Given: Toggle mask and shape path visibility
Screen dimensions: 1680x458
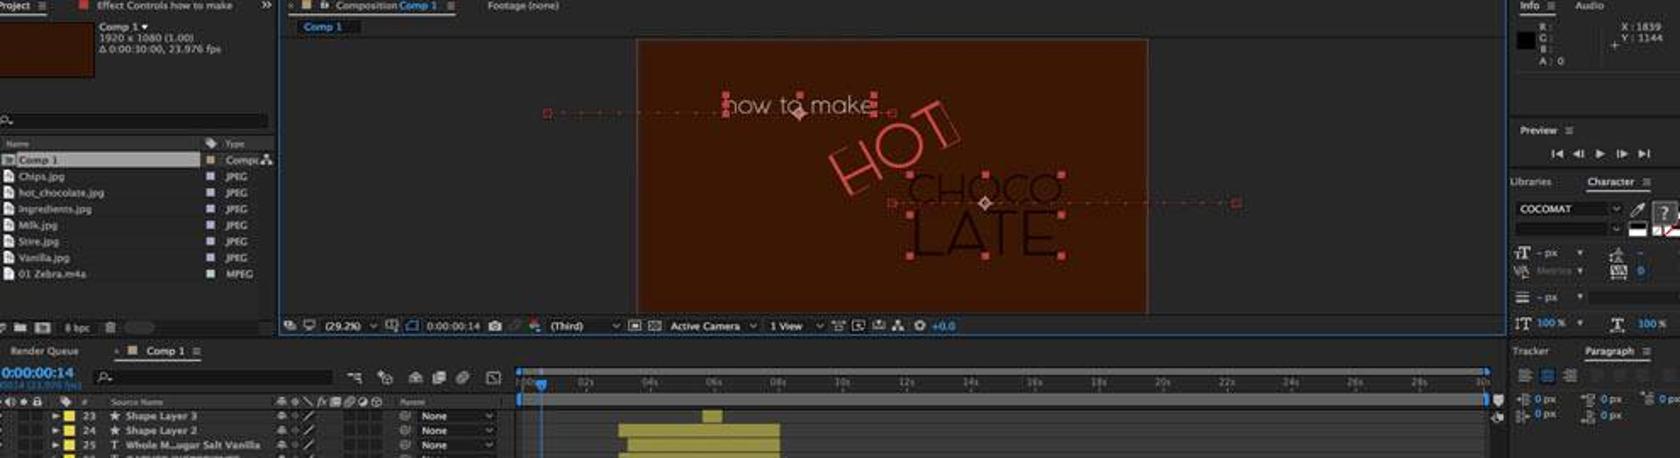Looking at the screenshot, I should [x=412, y=326].
